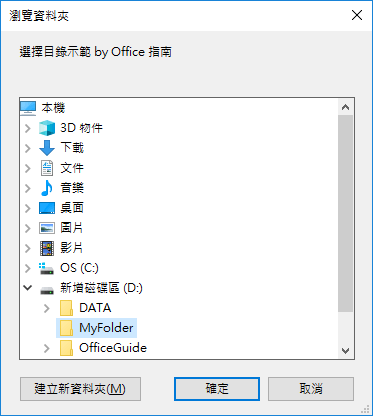Image resolution: width=373 pixels, height=416 pixels.
Task: Click the 圖片 pictures icon
Action: (47, 228)
